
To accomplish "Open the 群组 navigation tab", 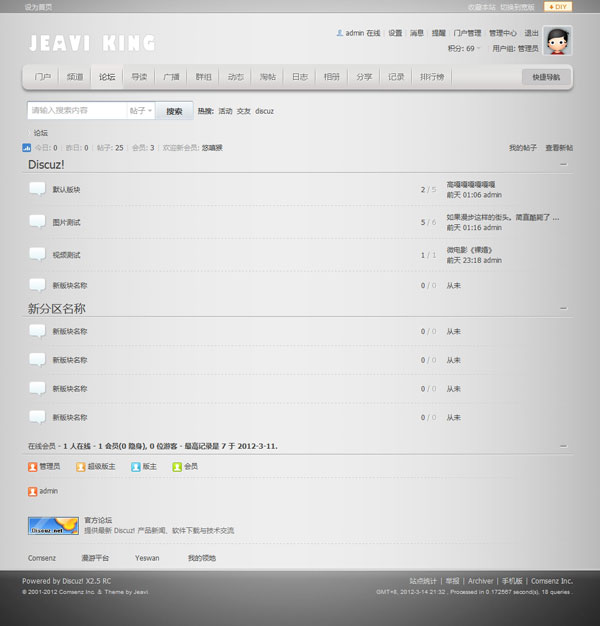I will [204, 77].
